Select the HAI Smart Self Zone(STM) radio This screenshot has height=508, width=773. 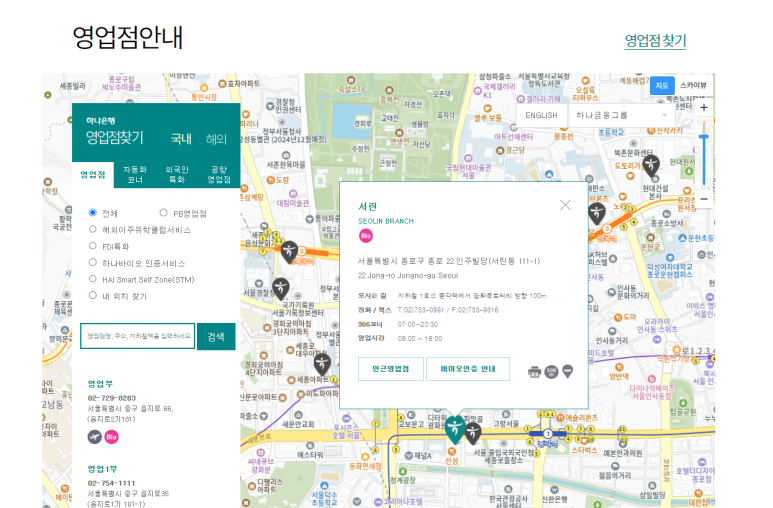click(92, 279)
